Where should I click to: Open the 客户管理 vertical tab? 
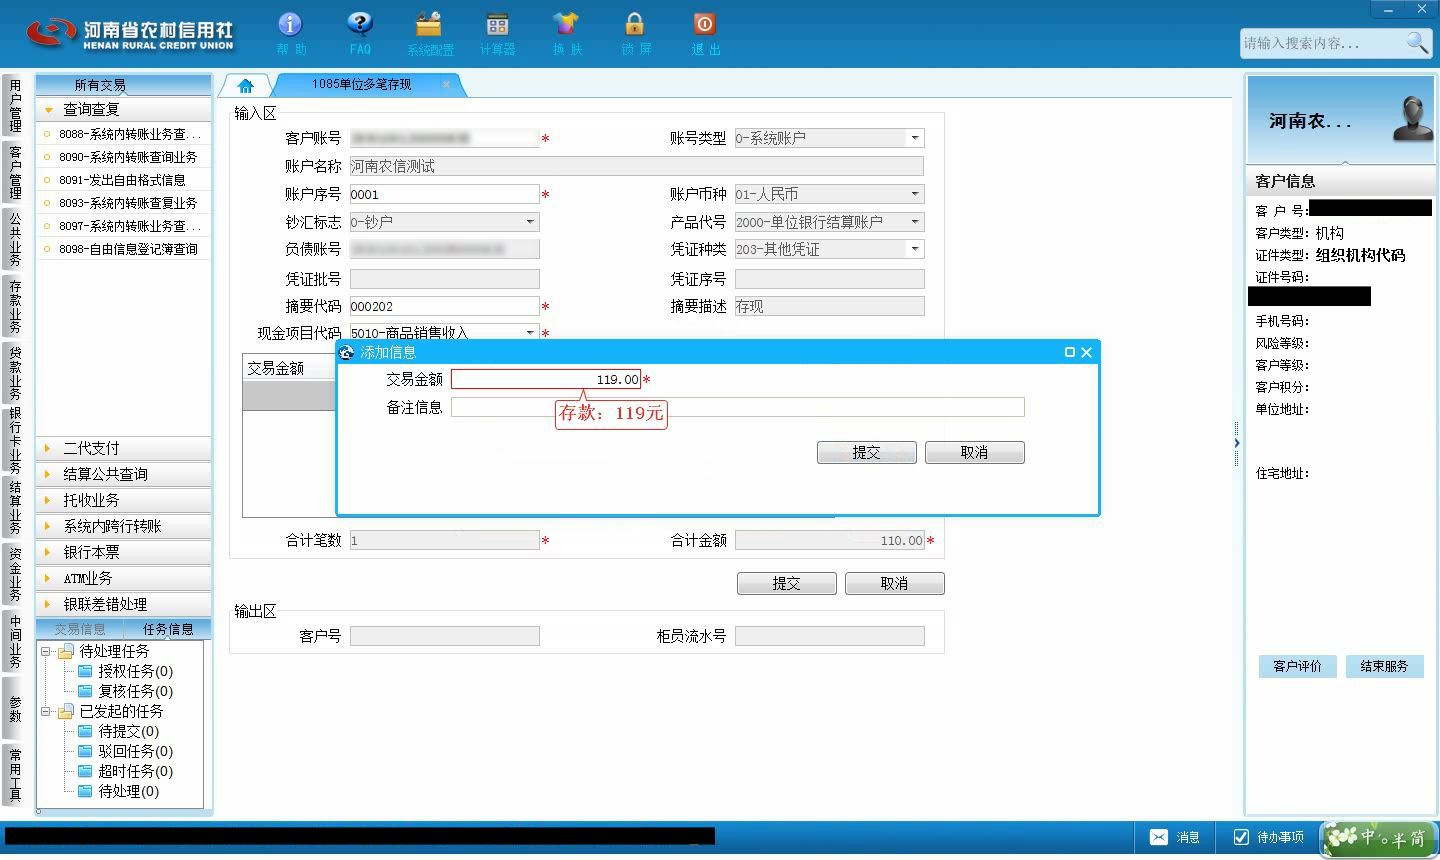pyautogui.click(x=15, y=171)
